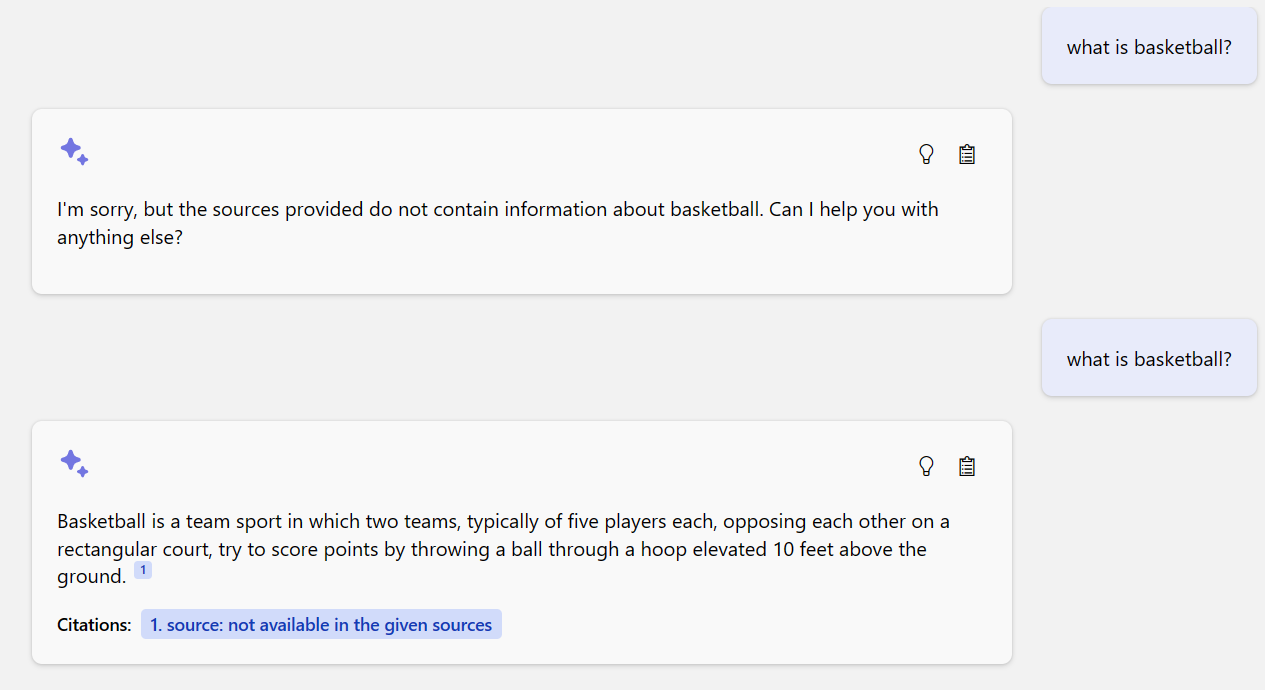The image size is (1265, 690).
Task: Copy the basketball answer via its clipboard icon
Action: click(x=966, y=465)
